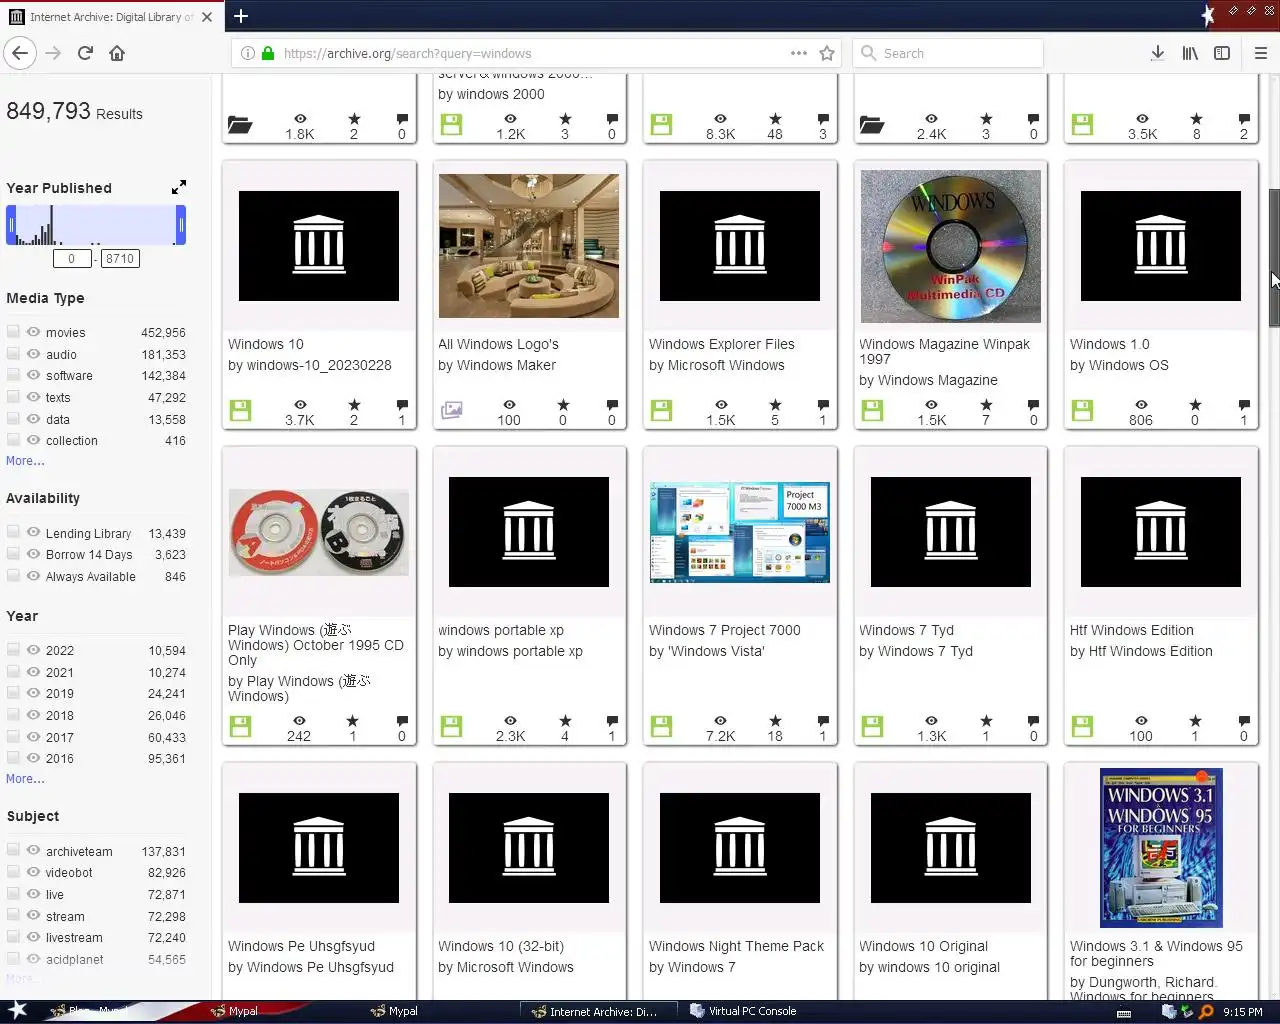Click the image media icon on All Windows Logo's
This screenshot has width=1280, height=1024.
point(452,410)
